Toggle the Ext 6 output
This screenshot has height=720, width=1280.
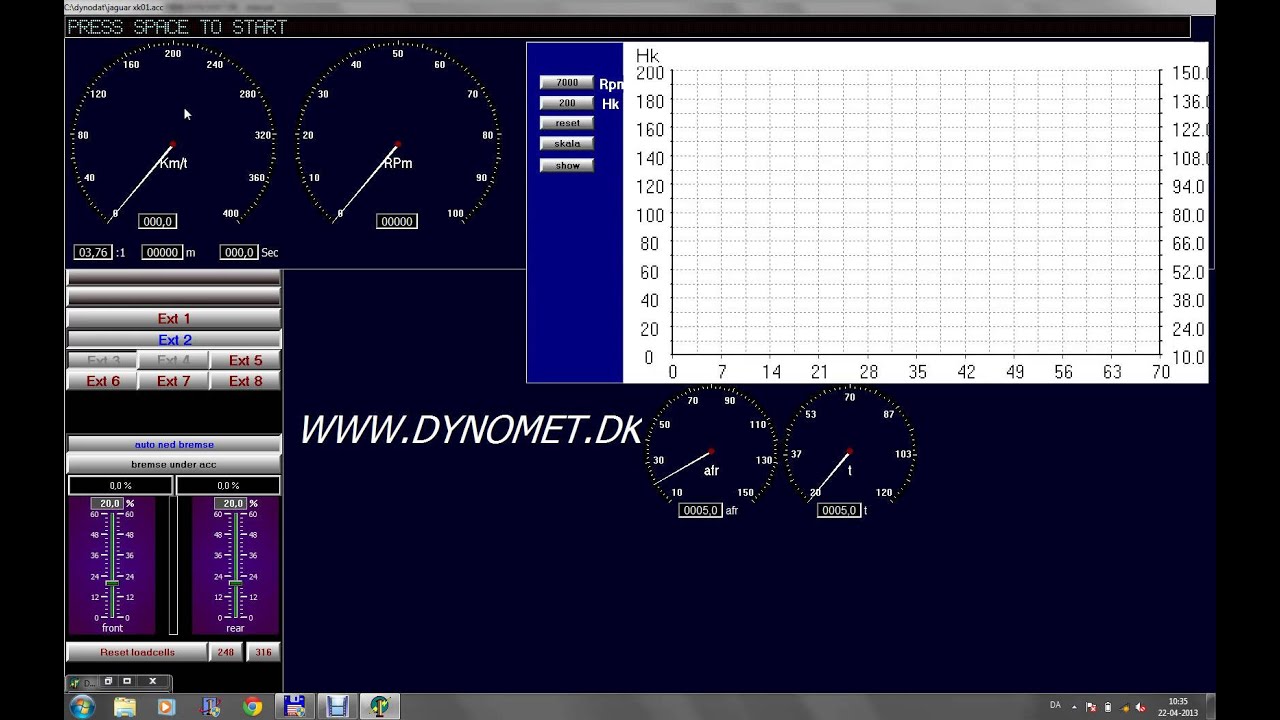102,381
